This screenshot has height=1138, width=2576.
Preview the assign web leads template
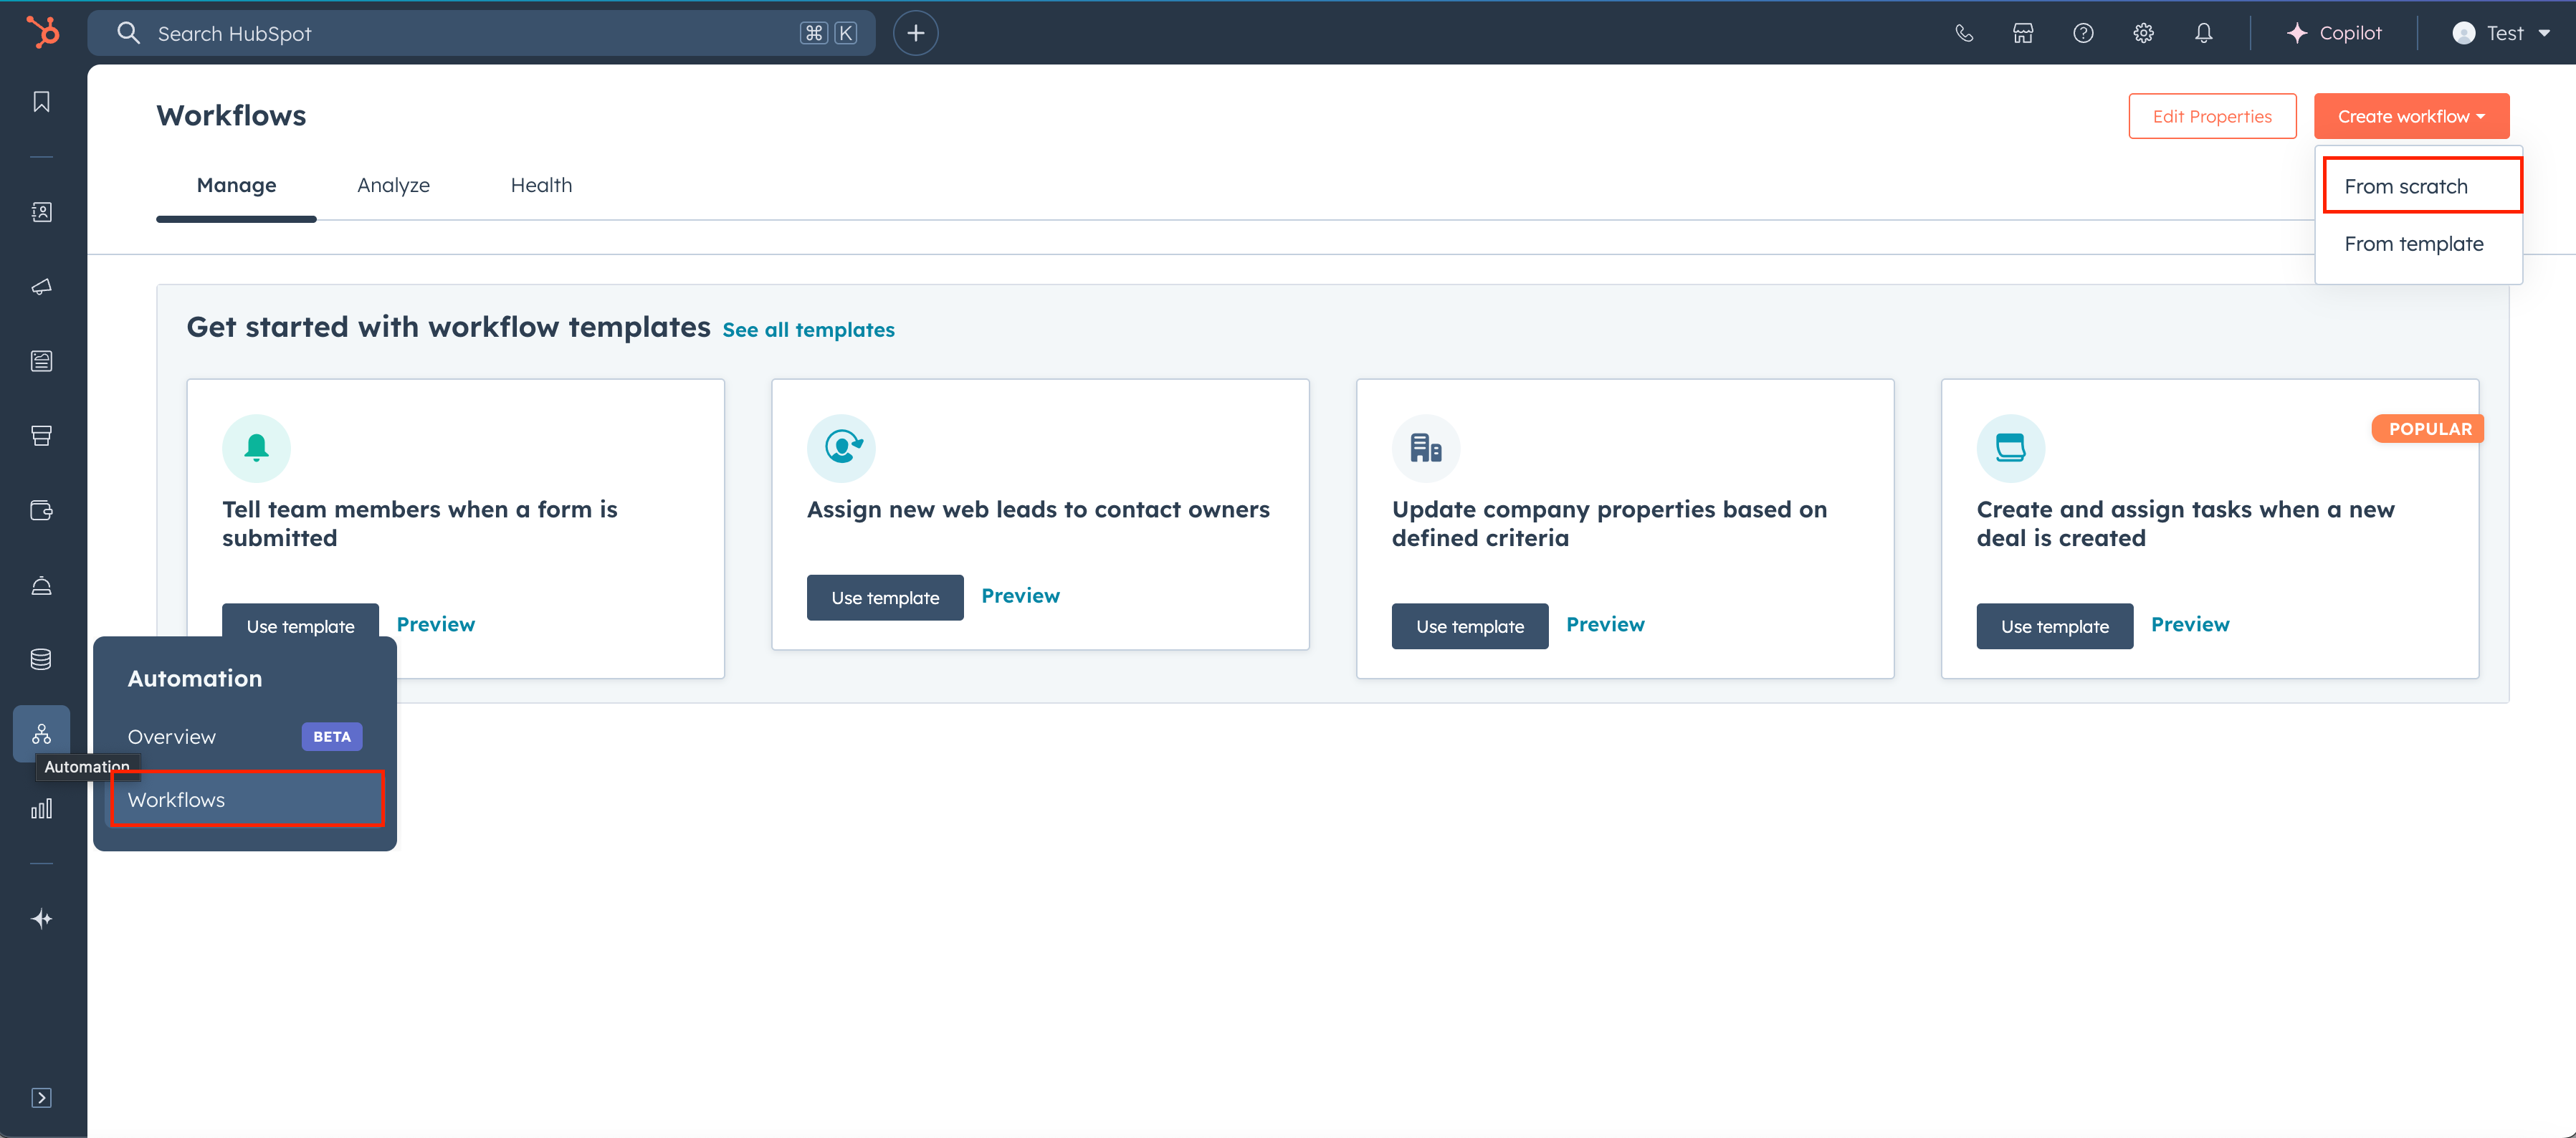coord(1020,596)
